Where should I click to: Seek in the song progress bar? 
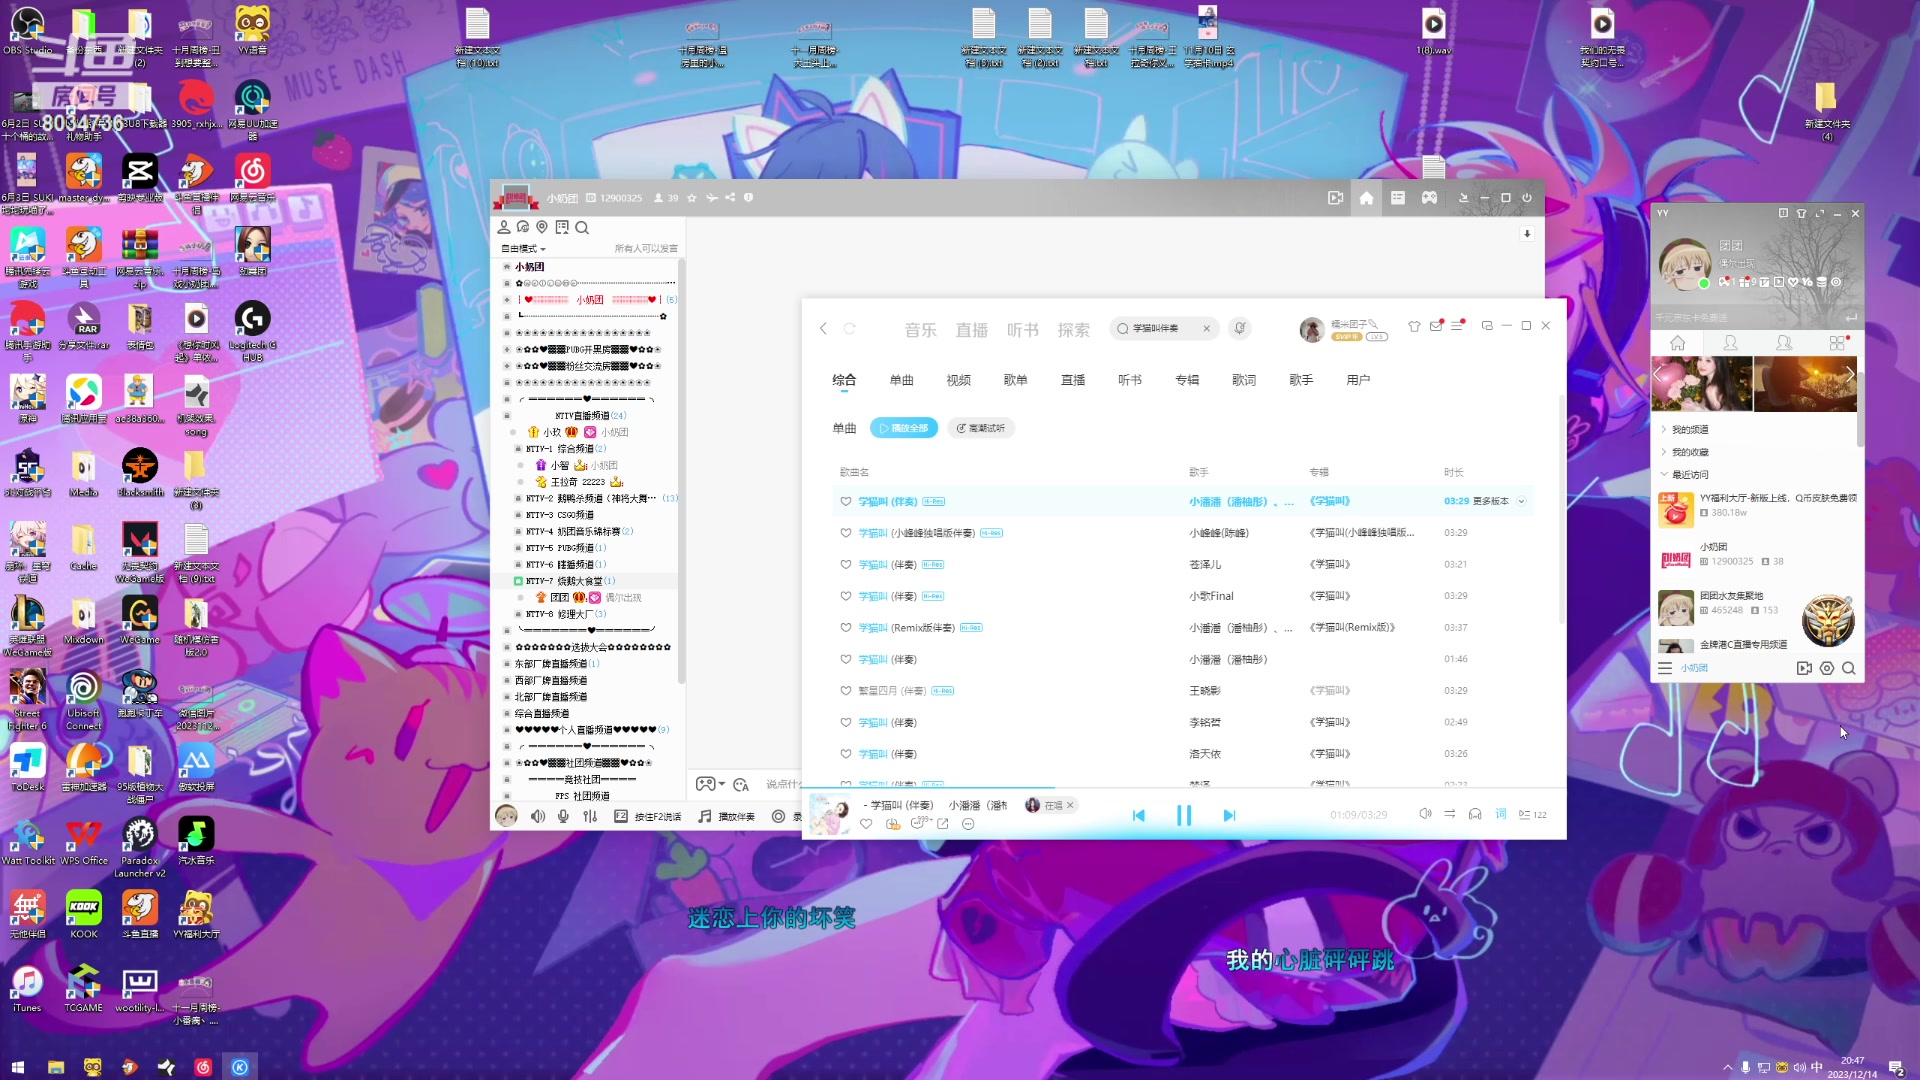pyautogui.click(x=1184, y=789)
